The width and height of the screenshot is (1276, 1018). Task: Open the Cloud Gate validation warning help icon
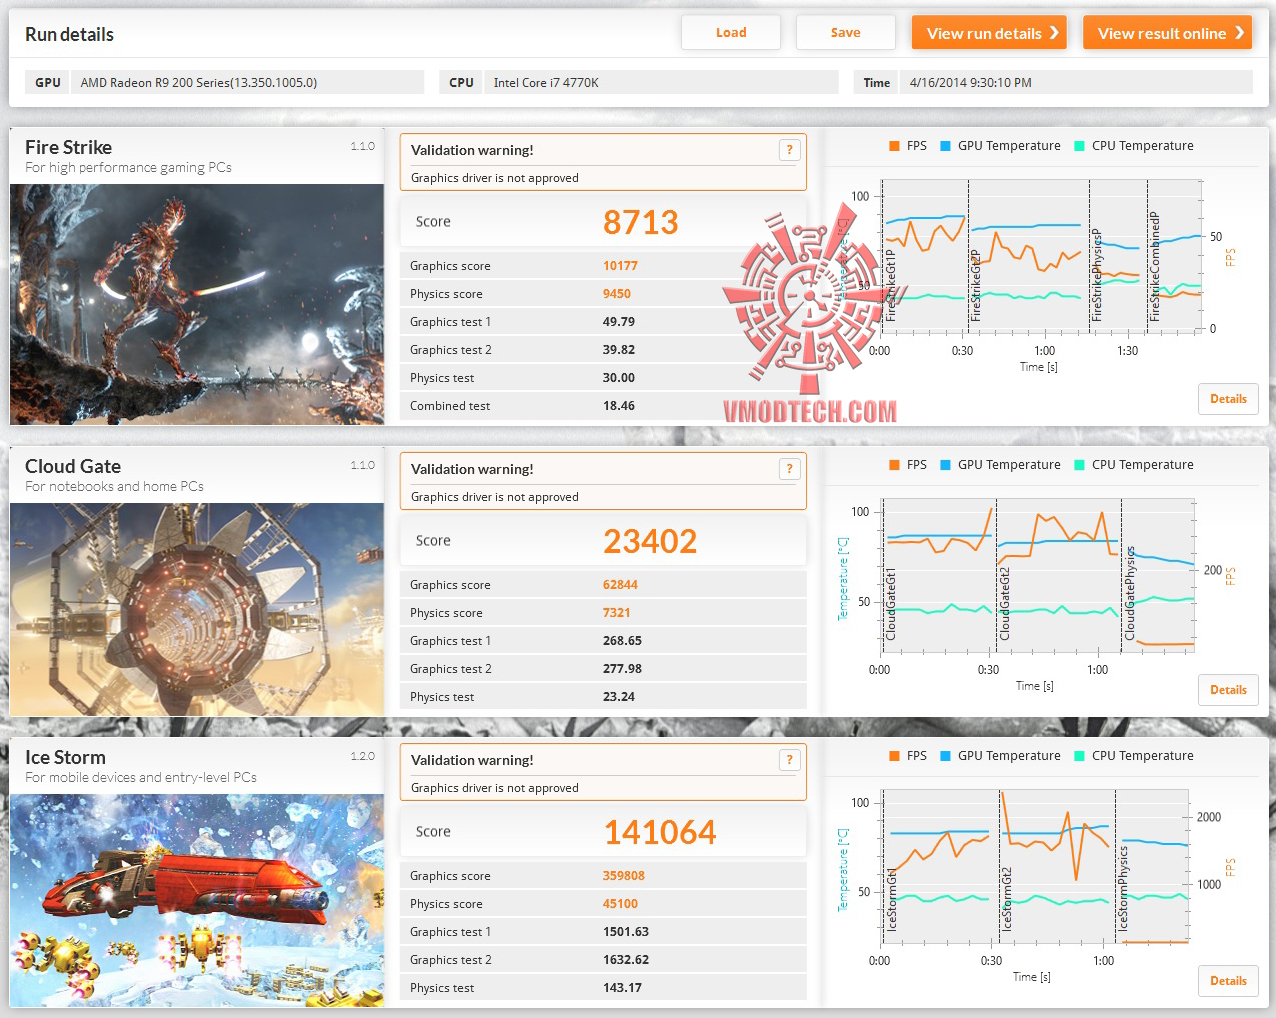click(x=790, y=469)
